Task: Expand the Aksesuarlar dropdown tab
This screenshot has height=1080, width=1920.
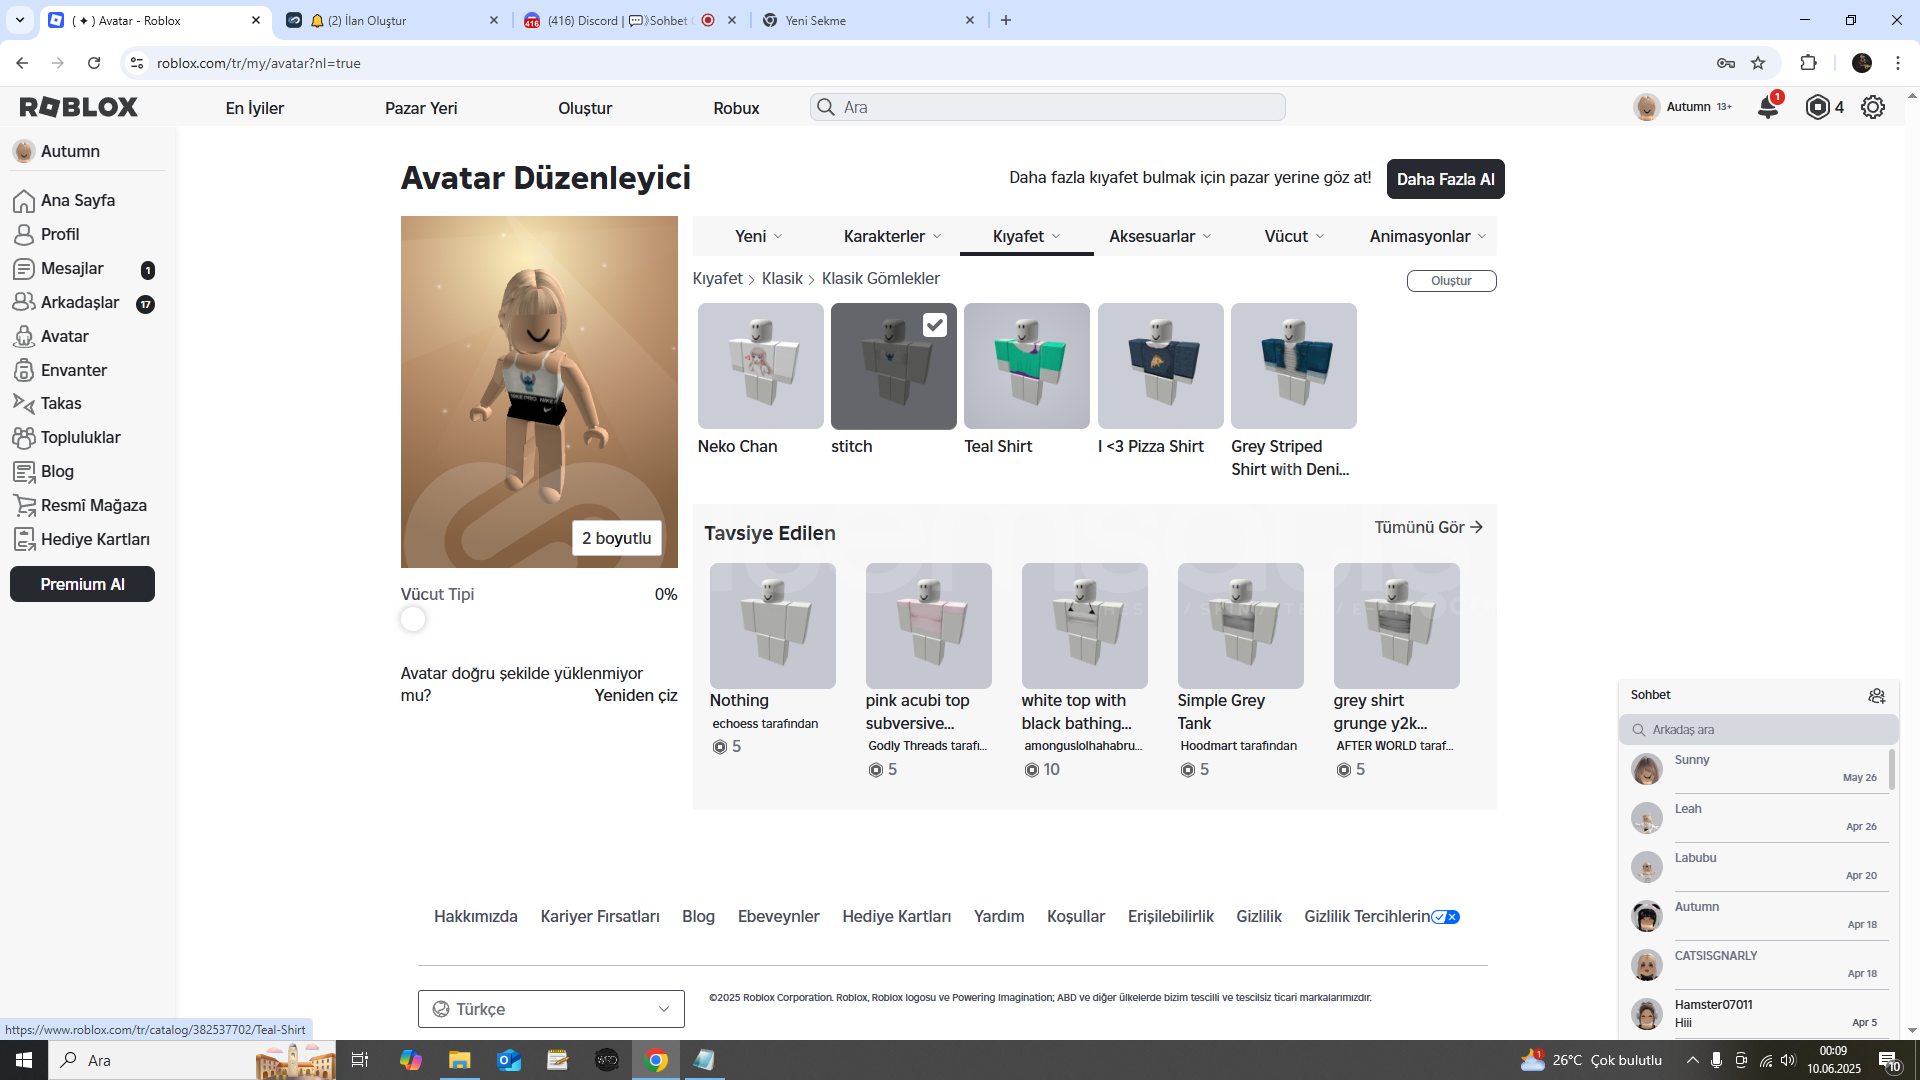Action: pos(1160,236)
